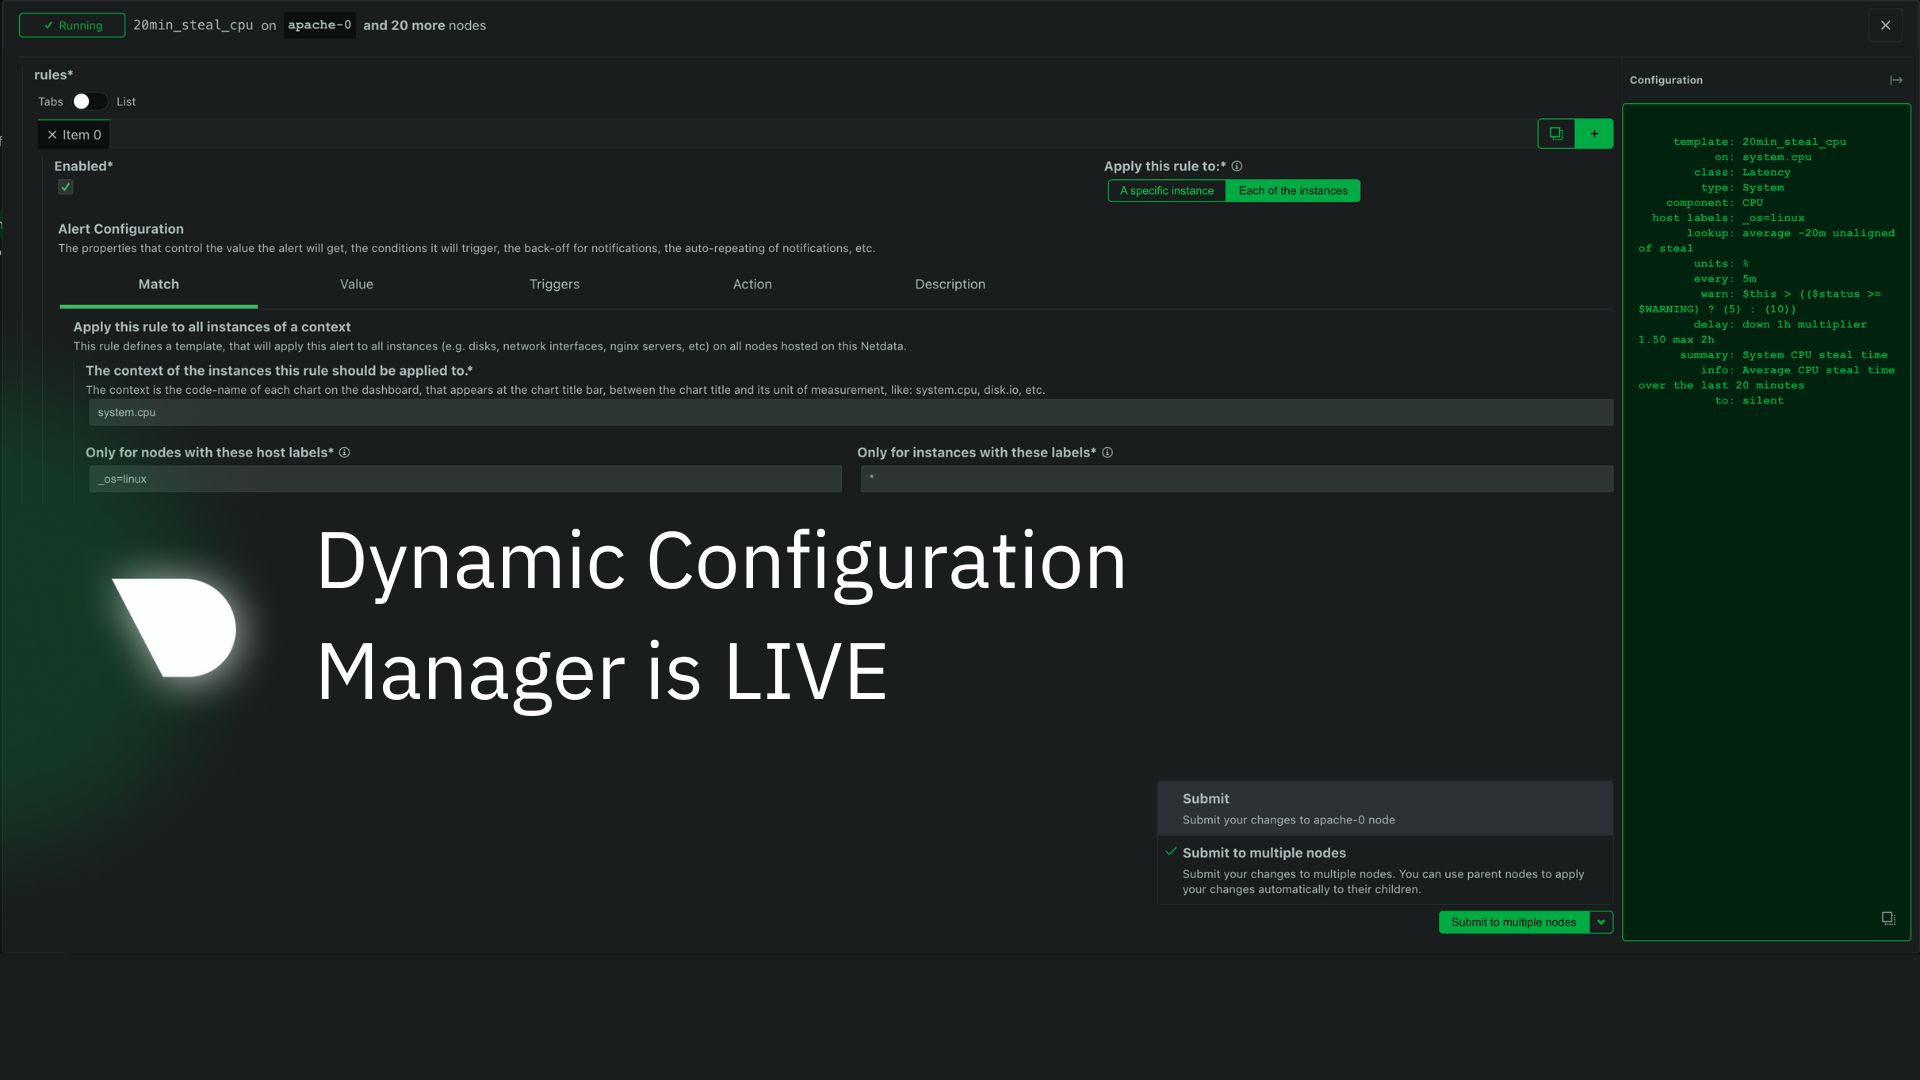1920x1080 pixels.
Task: Close the alert configuration dialog
Action: [x=1885, y=25]
